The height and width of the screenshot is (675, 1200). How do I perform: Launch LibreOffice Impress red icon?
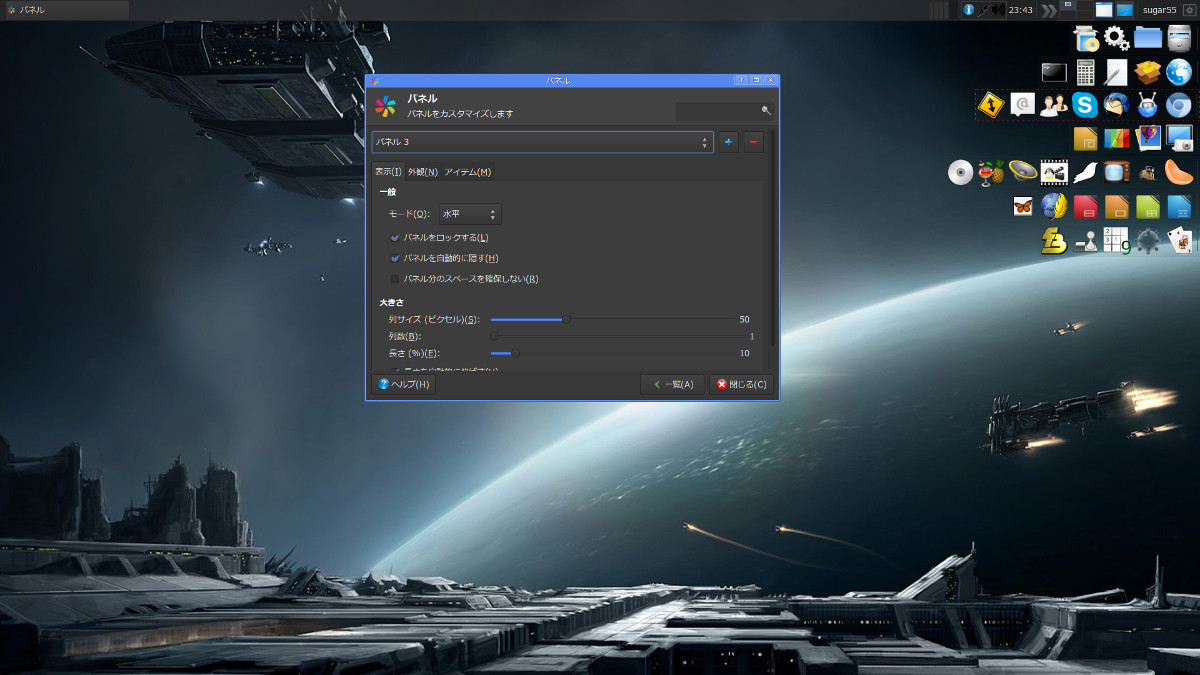coord(1086,206)
